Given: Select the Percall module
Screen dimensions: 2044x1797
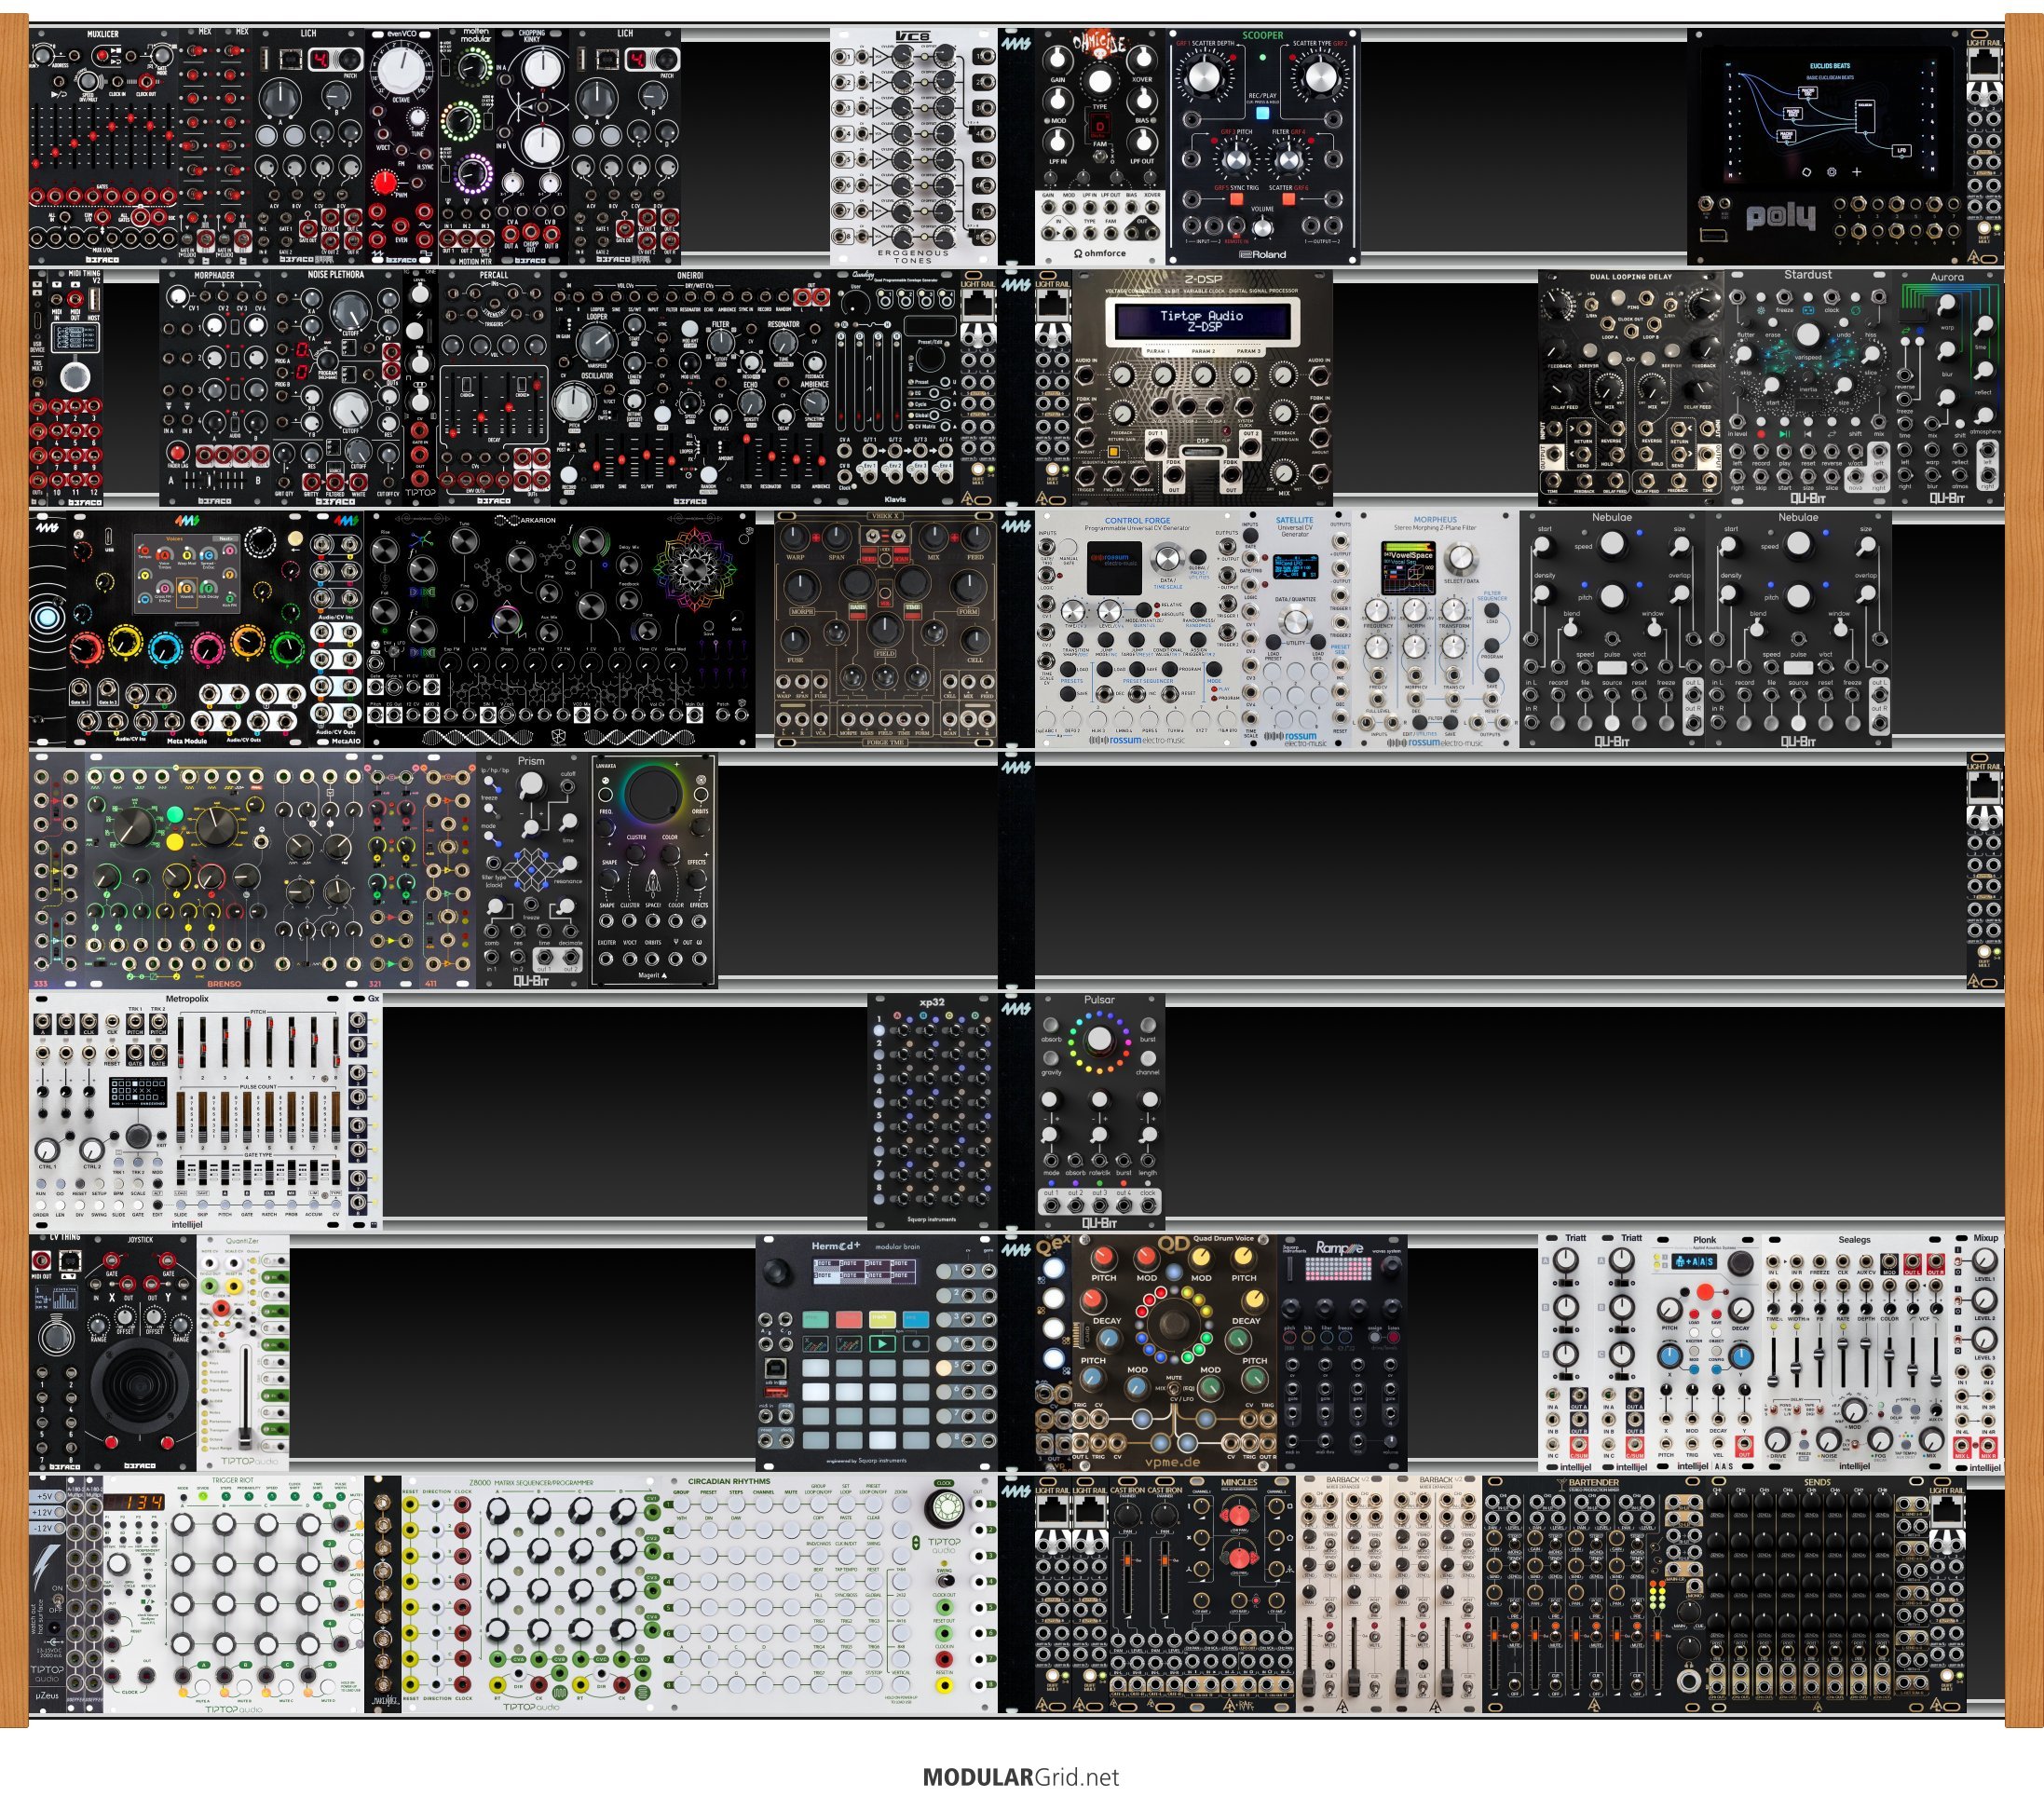Looking at the screenshot, I should (493, 388).
